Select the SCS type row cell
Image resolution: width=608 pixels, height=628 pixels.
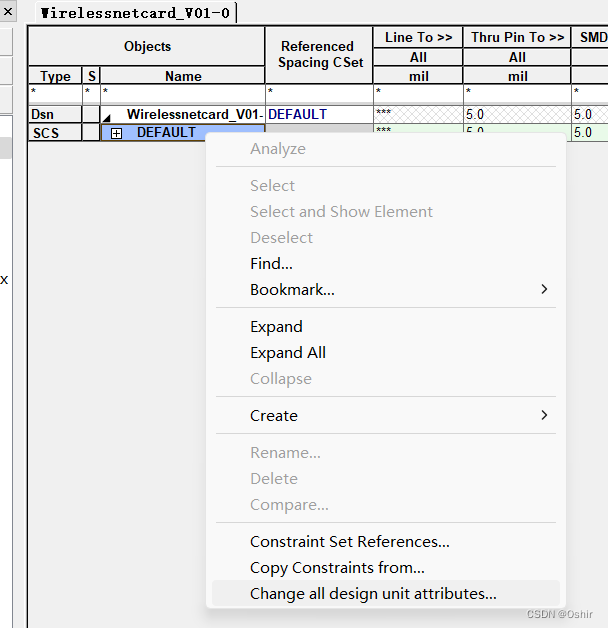click(55, 133)
